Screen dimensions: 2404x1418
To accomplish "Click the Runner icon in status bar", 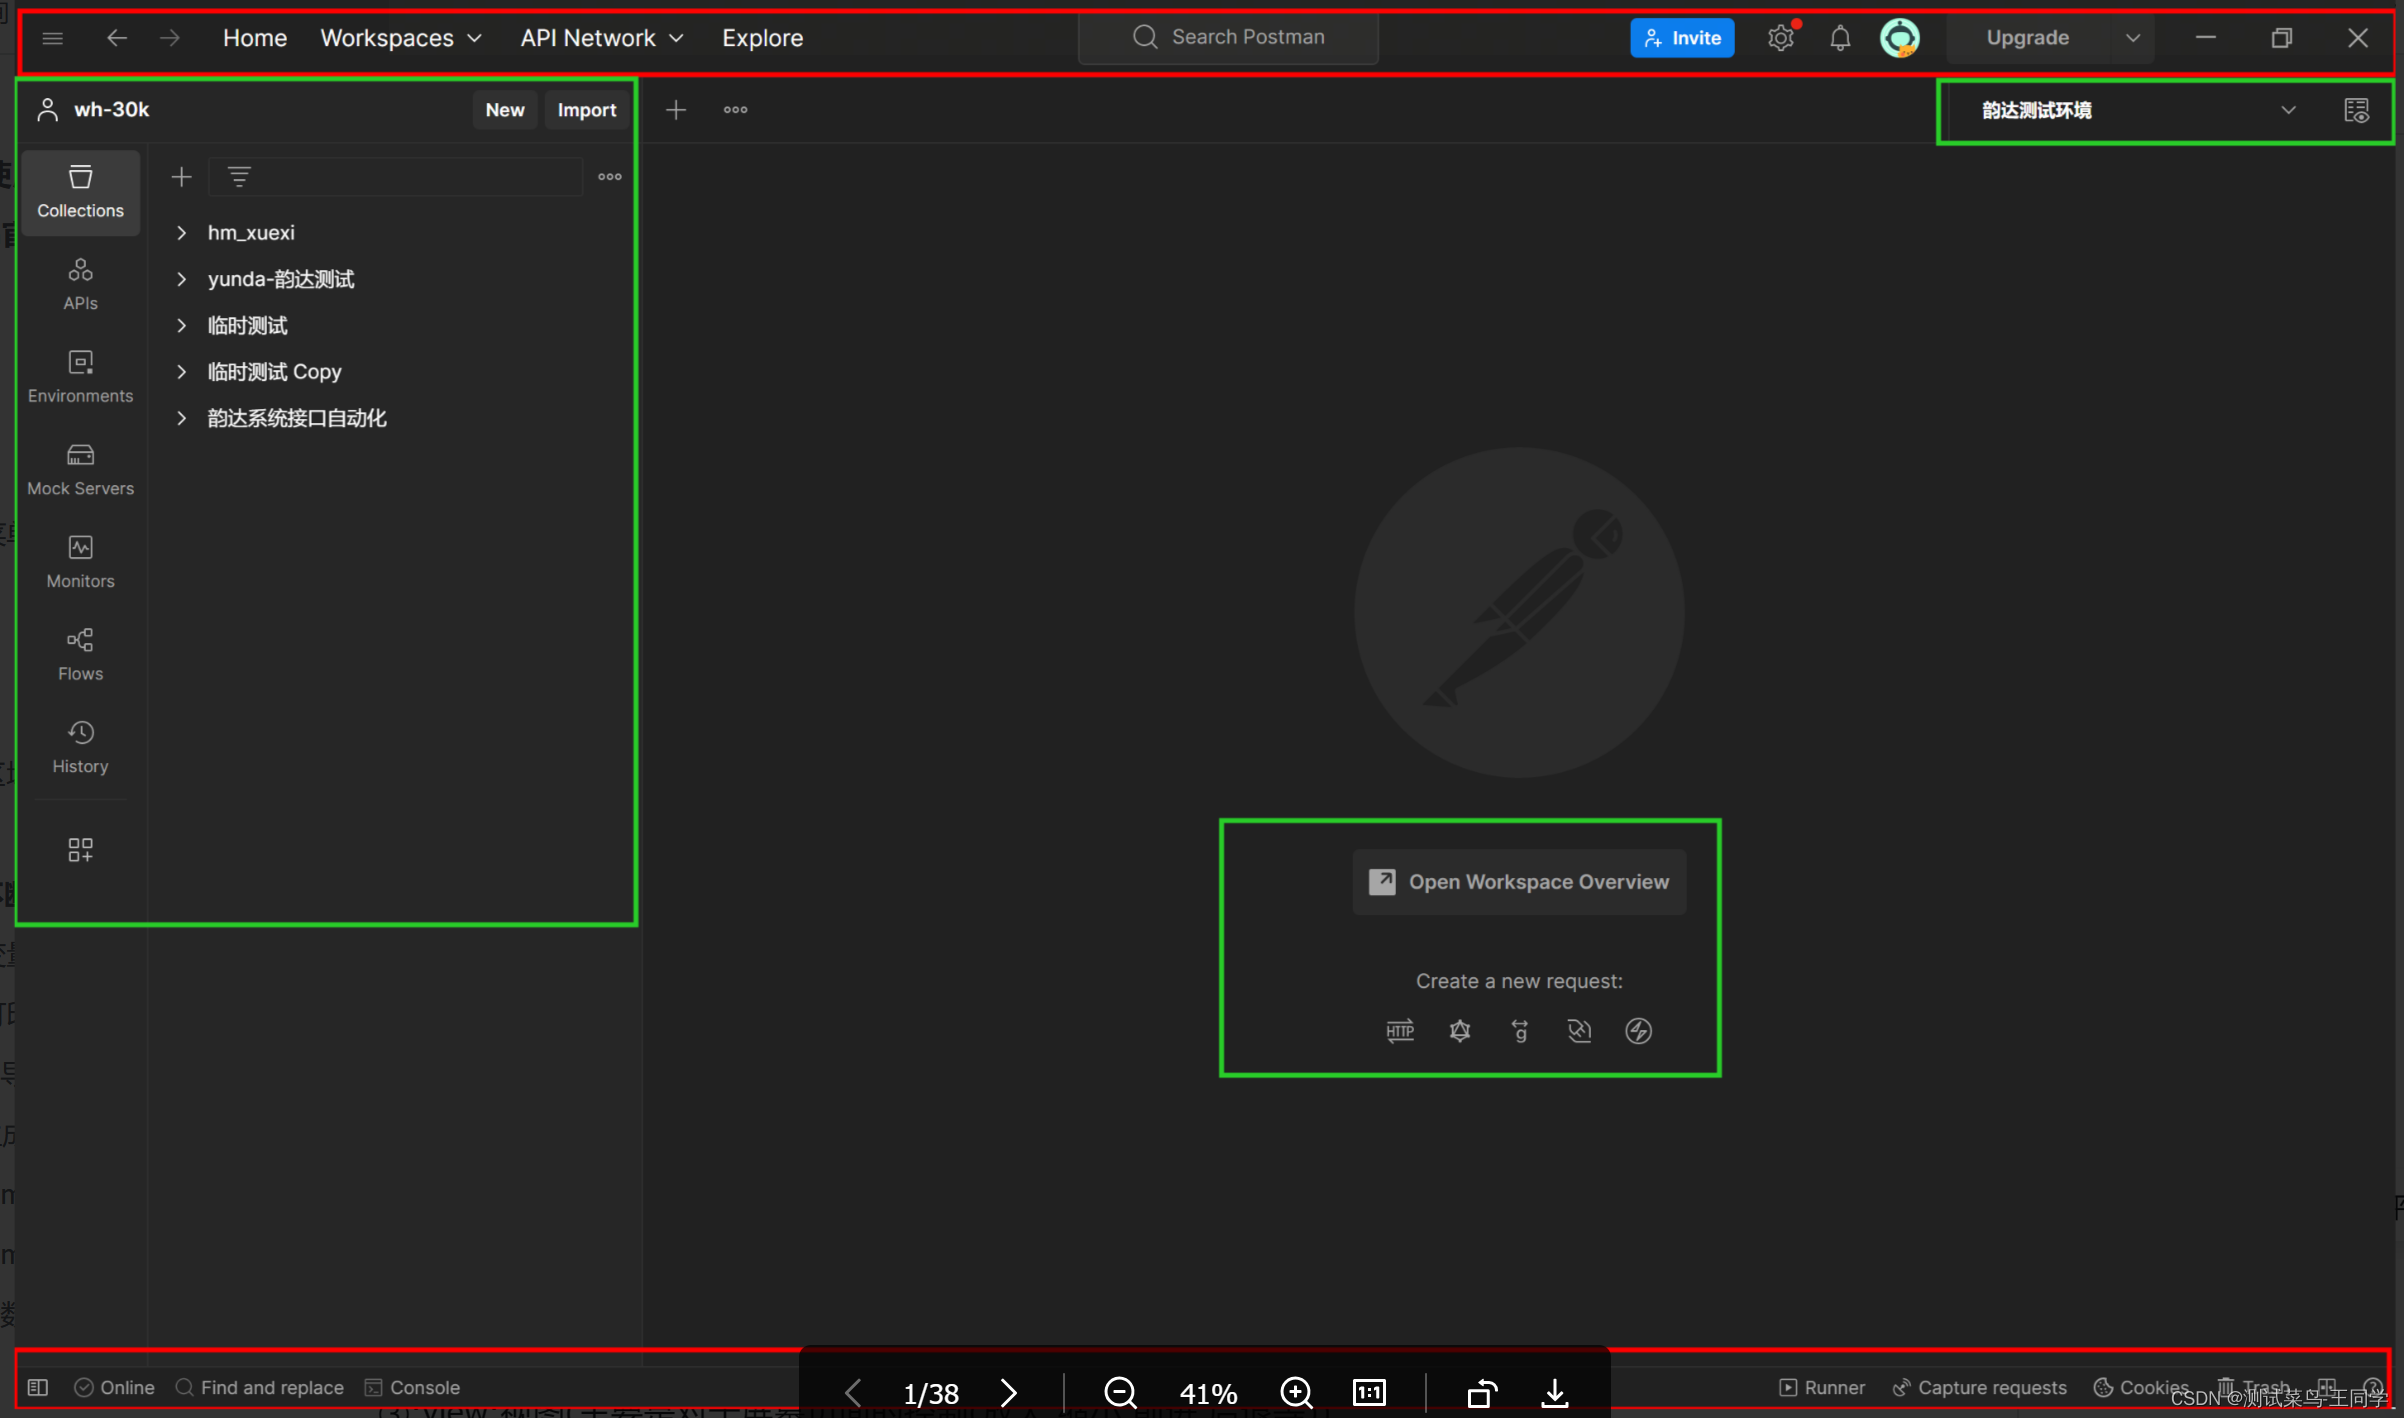I will (x=1822, y=1388).
